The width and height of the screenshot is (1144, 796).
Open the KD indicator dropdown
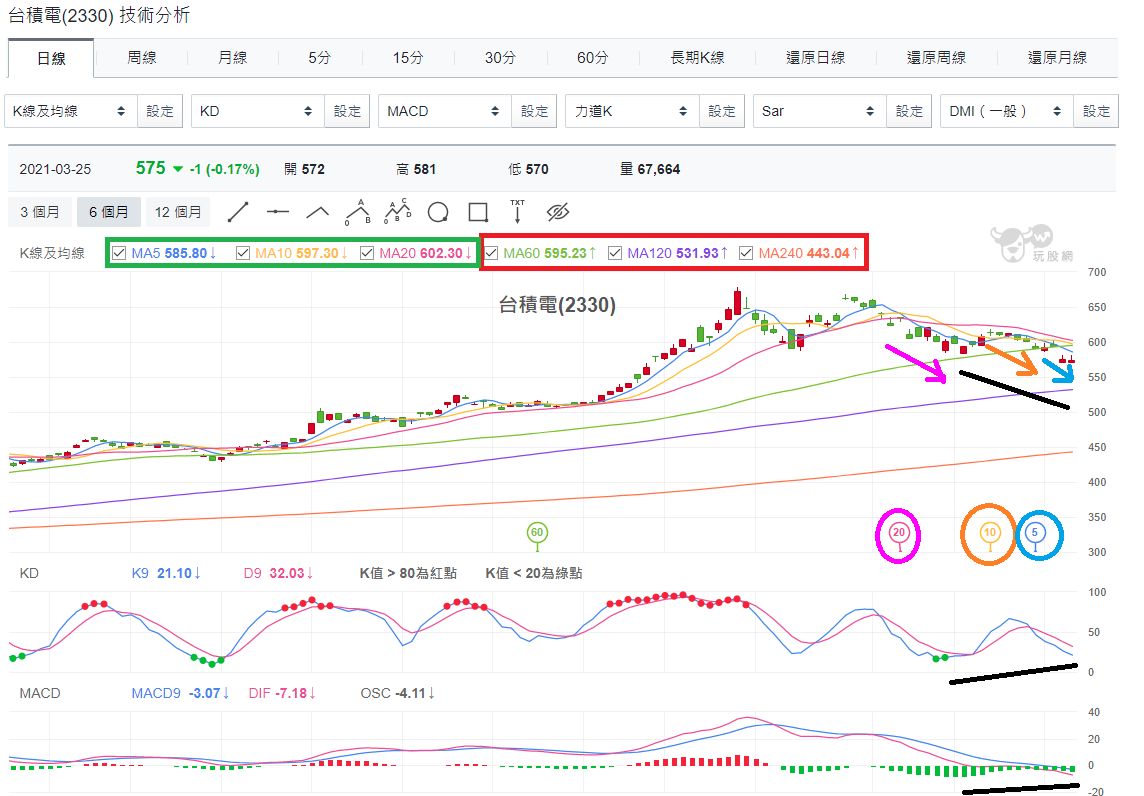(x=258, y=111)
